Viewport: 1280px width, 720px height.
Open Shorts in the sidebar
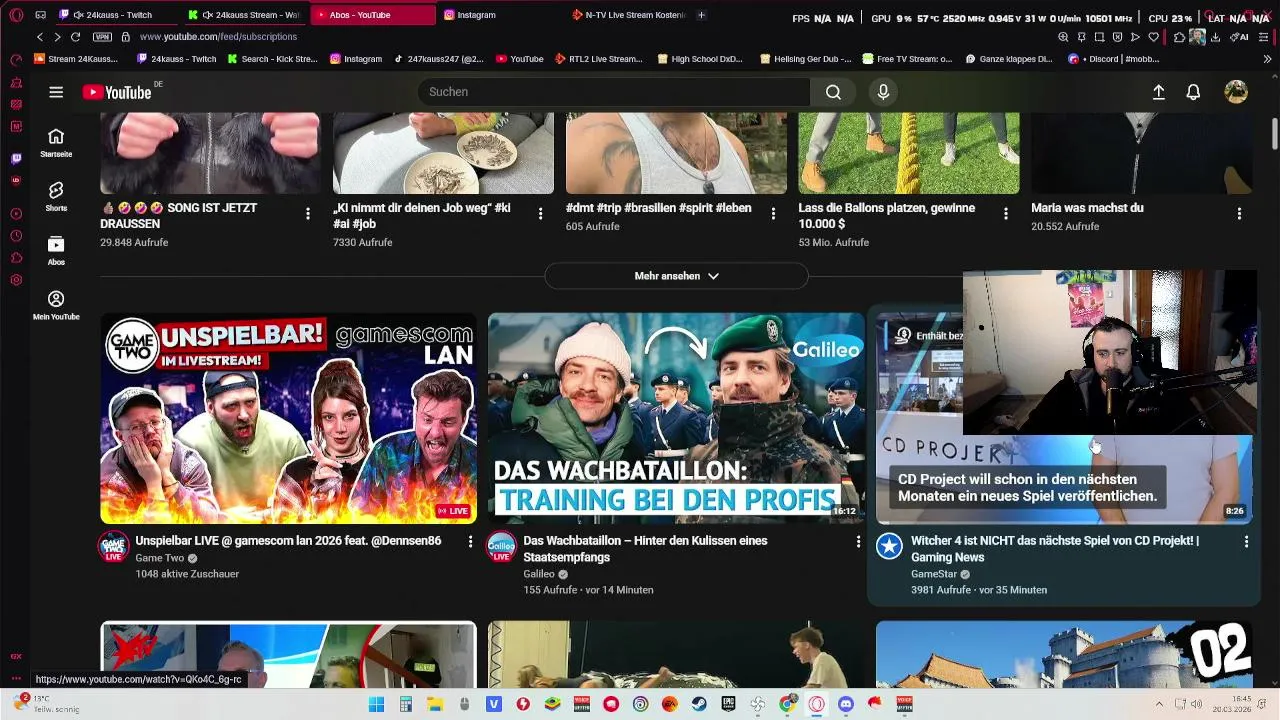click(x=56, y=196)
